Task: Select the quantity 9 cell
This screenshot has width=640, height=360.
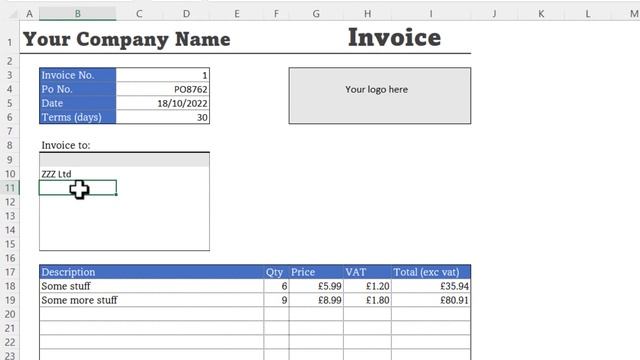Action: 276,300
